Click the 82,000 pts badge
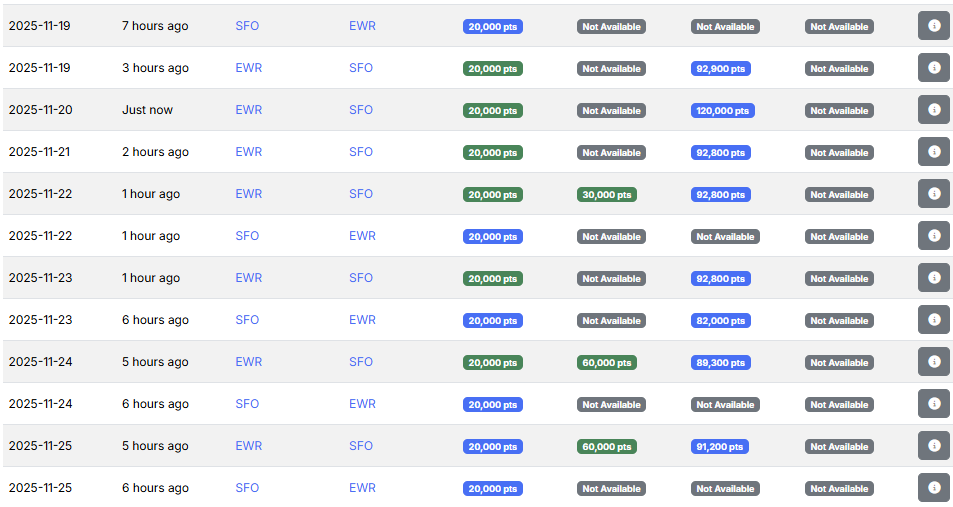The width and height of the screenshot is (953, 507). [720, 321]
